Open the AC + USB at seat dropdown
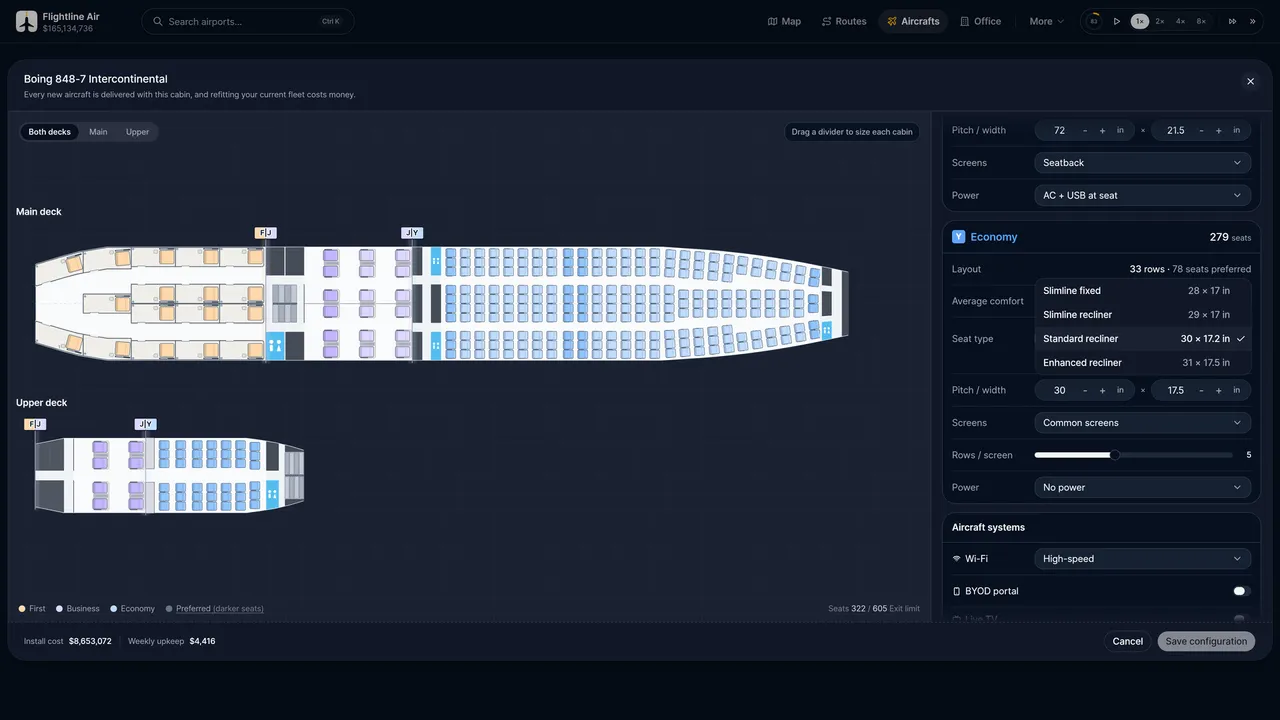The width and height of the screenshot is (1280, 720). [x=1142, y=195]
